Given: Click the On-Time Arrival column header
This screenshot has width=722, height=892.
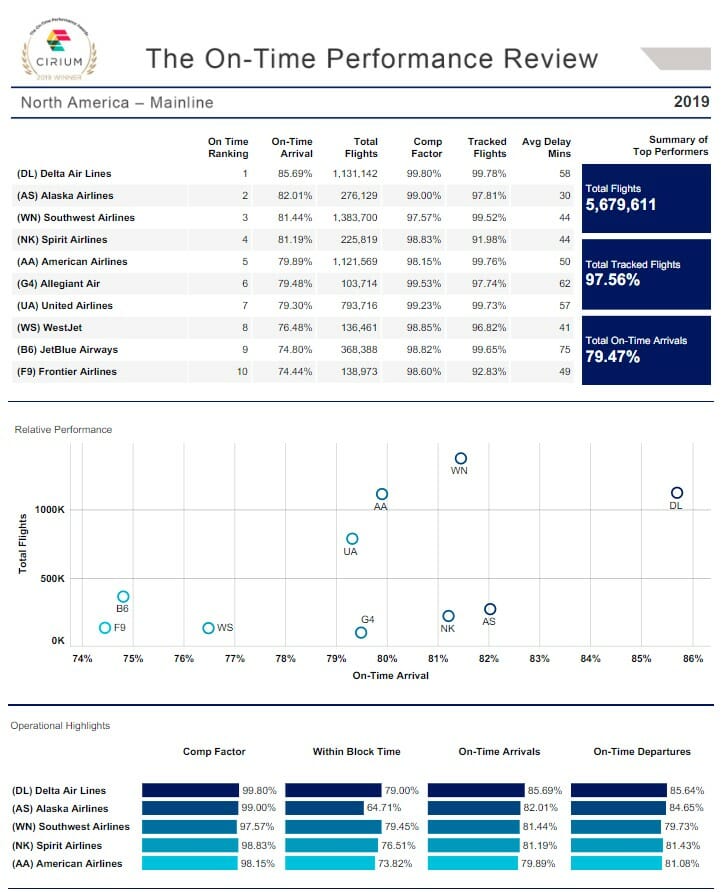Looking at the screenshot, I should pos(292,147).
